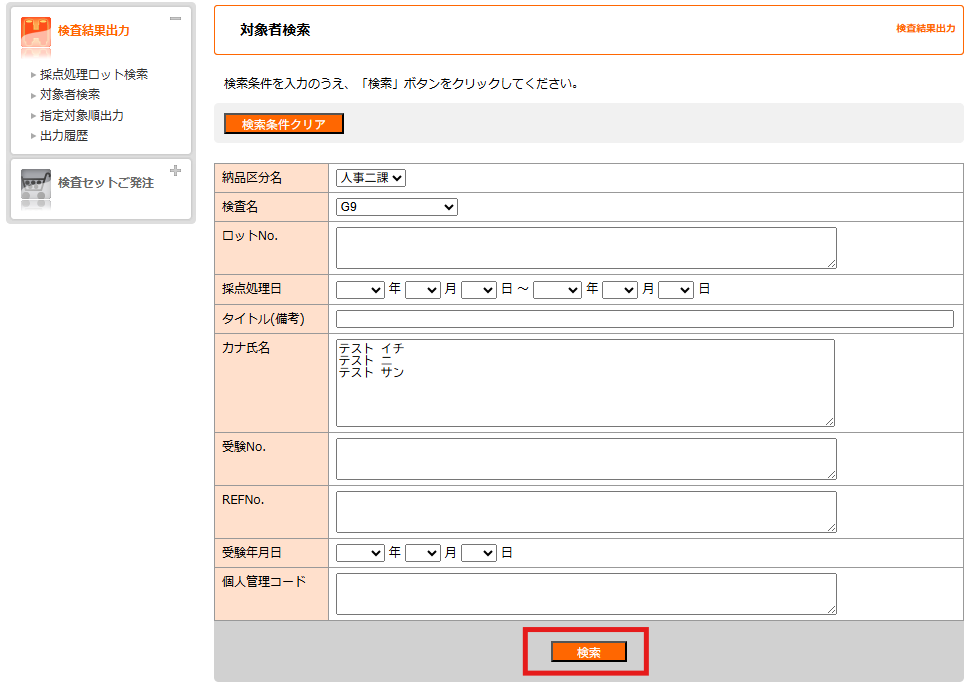Click the 検査結果出力 breadcrumb at top right
This screenshot has height=688, width=968.
coord(925,29)
